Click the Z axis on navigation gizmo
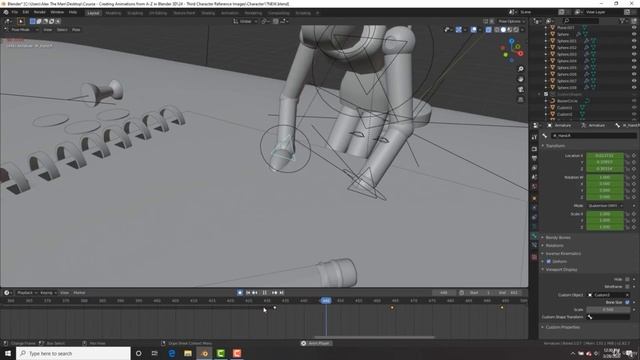This screenshot has width=640, height=360. point(511,41)
